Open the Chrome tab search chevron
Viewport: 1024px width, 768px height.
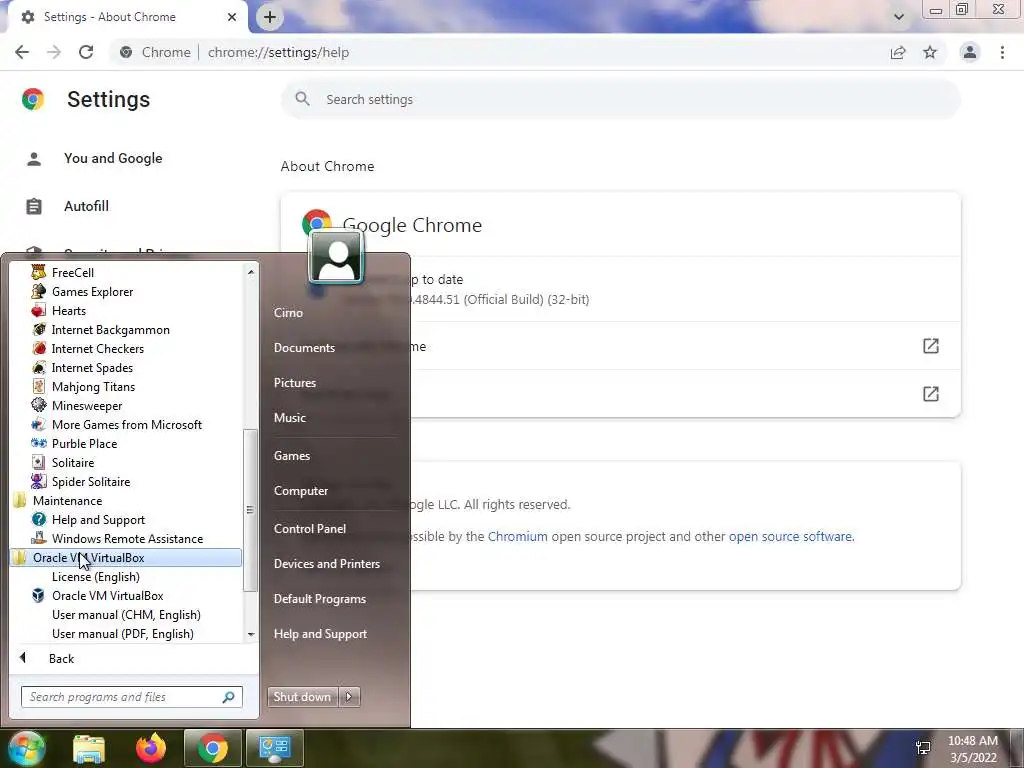[899, 16]
